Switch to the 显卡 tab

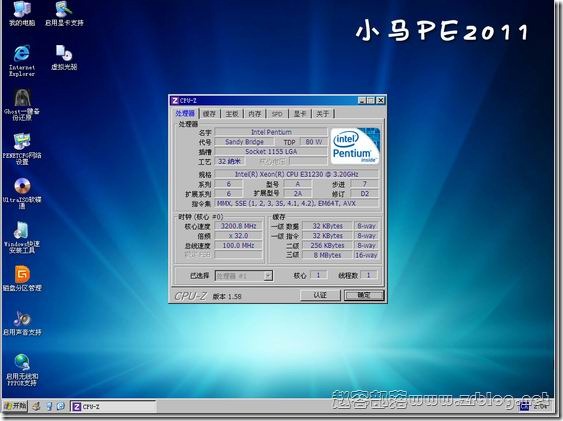click(x=299, y=114)
